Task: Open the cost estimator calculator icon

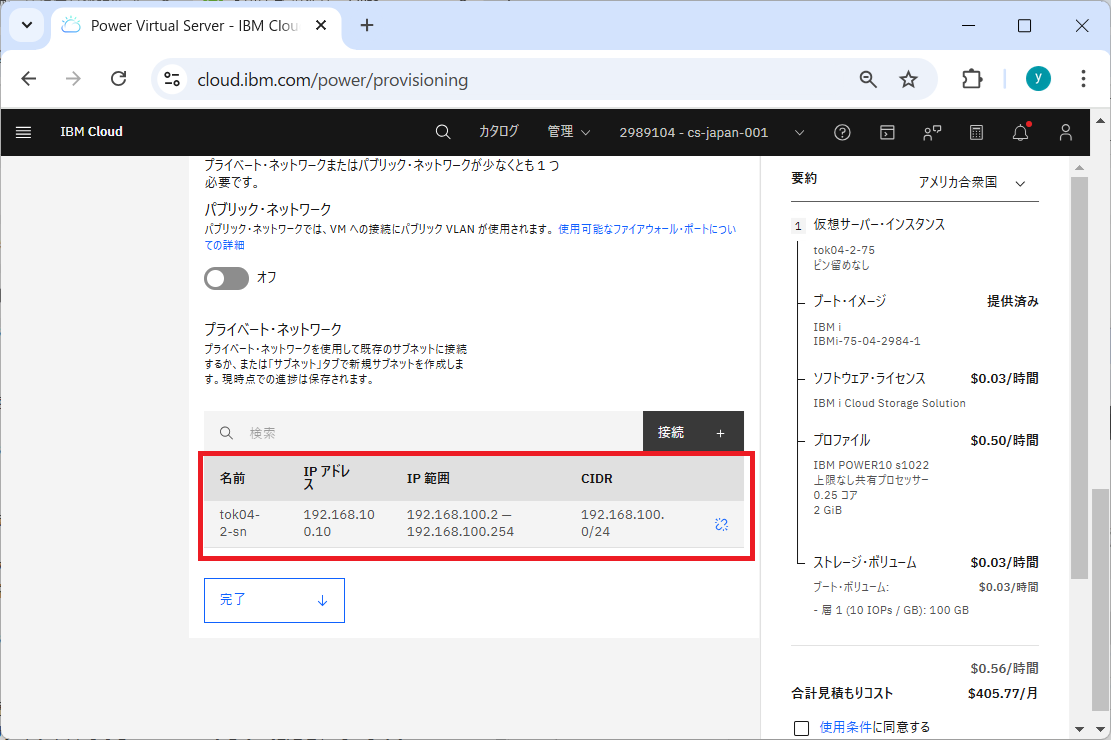Action: [x=976, y=133]
